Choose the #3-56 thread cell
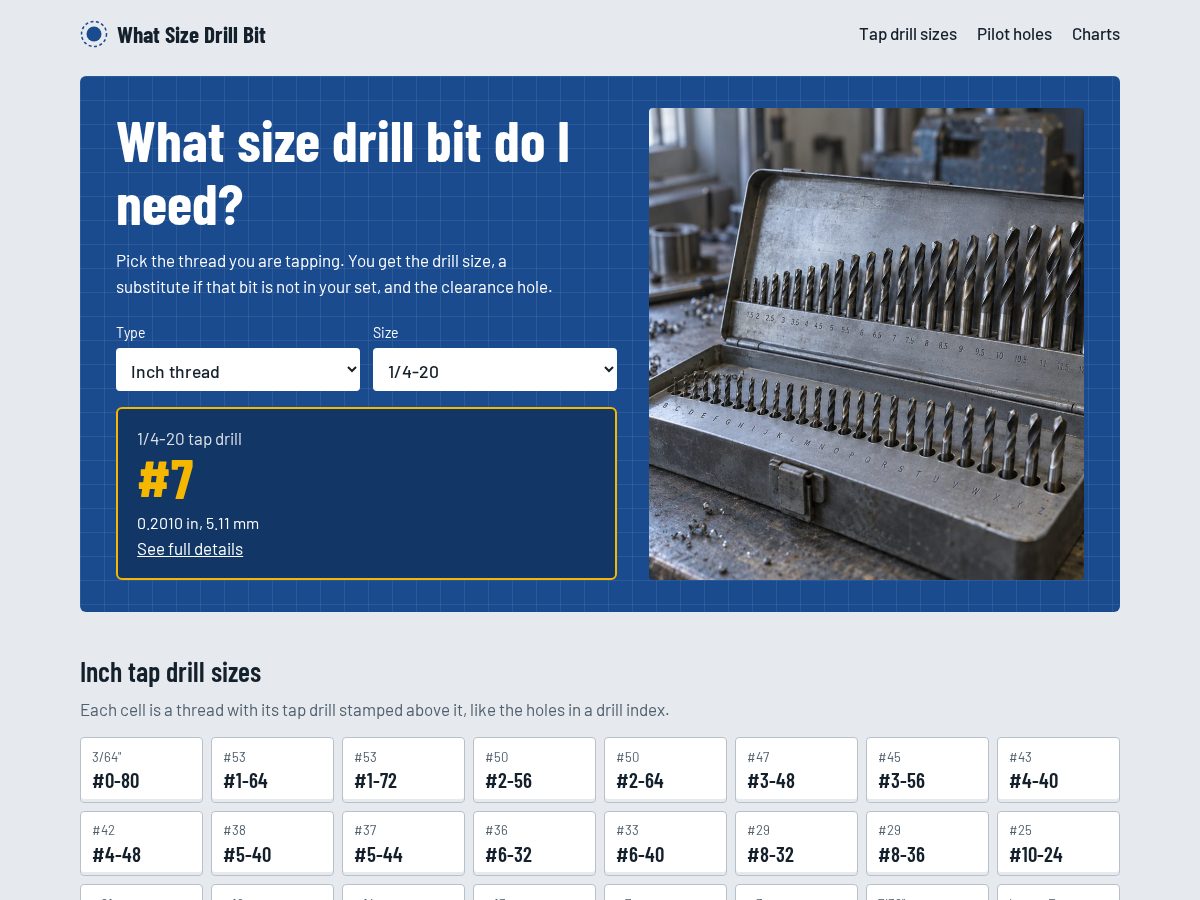Image resolution: width=1200 pixels, height=900 pixels. point(927,770)
